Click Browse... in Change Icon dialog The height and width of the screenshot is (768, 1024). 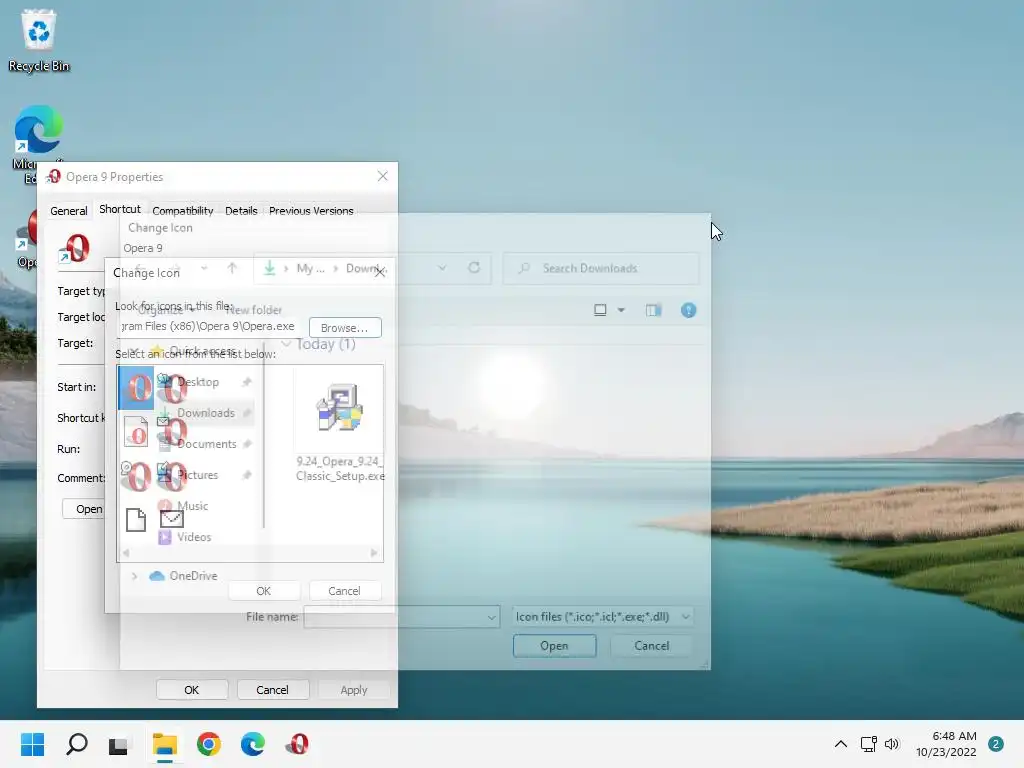(x=345, y=328)
